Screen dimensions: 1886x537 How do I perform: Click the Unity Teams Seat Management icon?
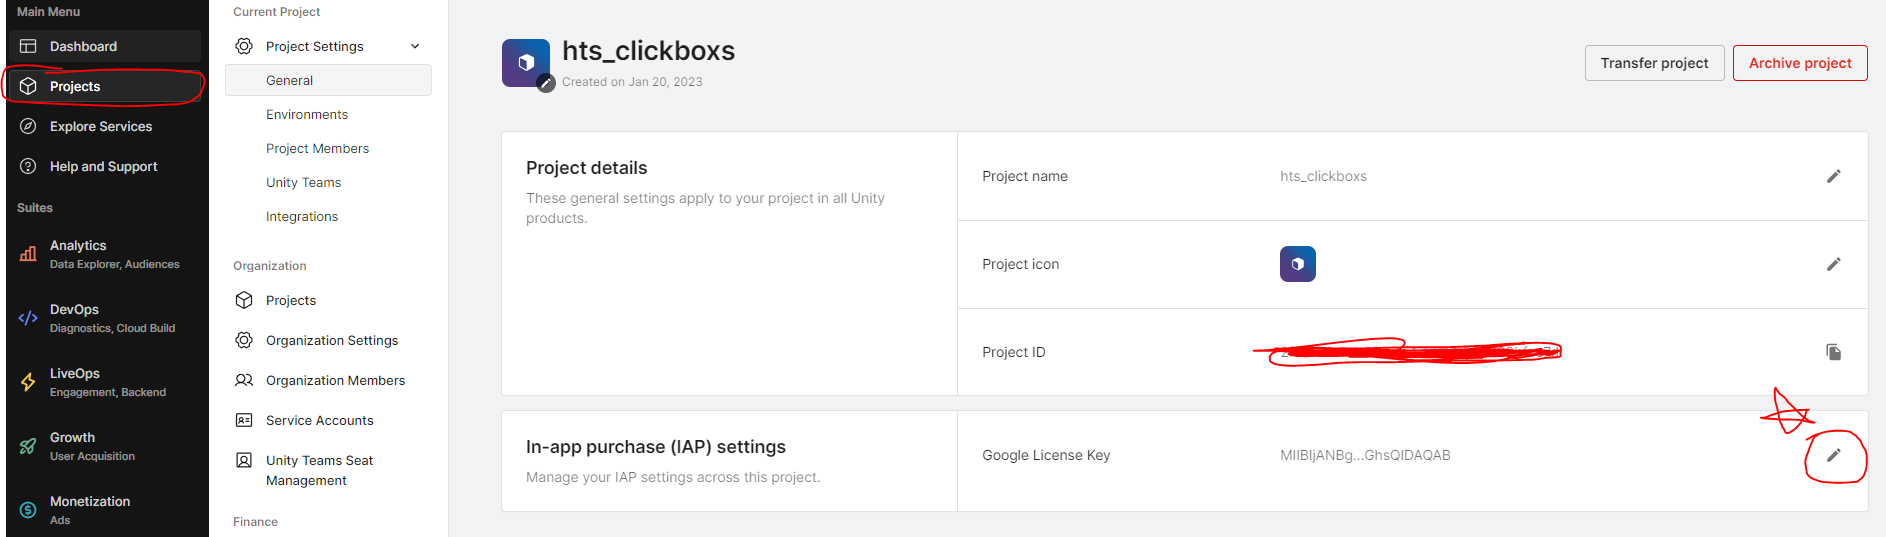[244, 460]
